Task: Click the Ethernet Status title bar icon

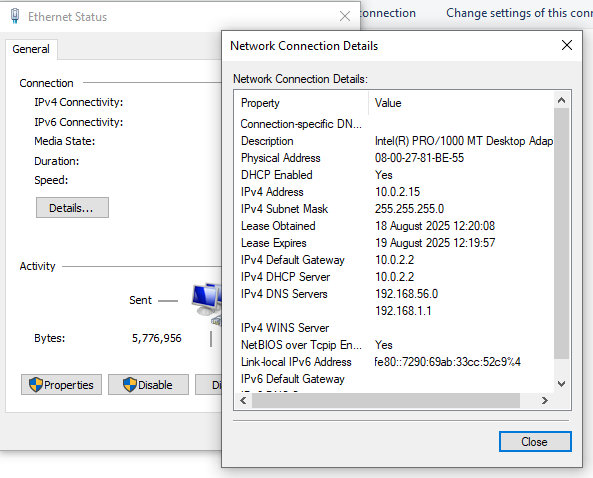Action: (x=15, y=16)
